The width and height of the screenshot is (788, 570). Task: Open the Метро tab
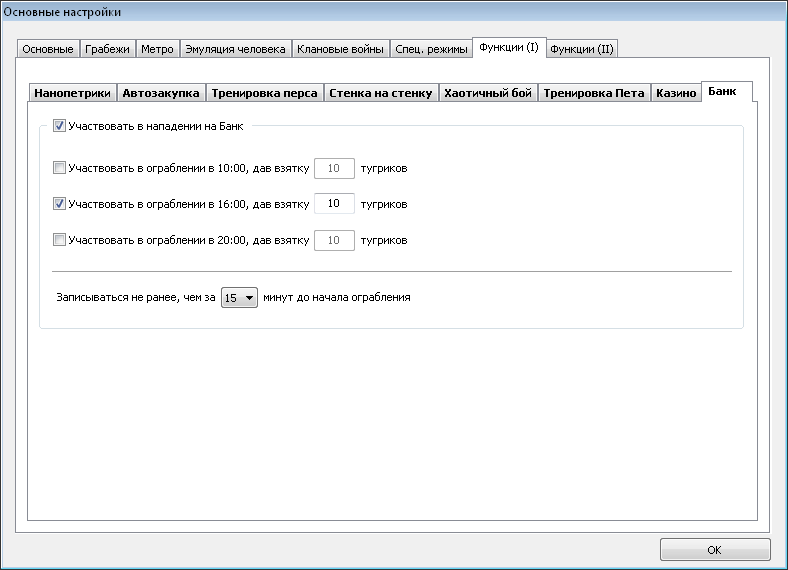[x=157, y=49]
